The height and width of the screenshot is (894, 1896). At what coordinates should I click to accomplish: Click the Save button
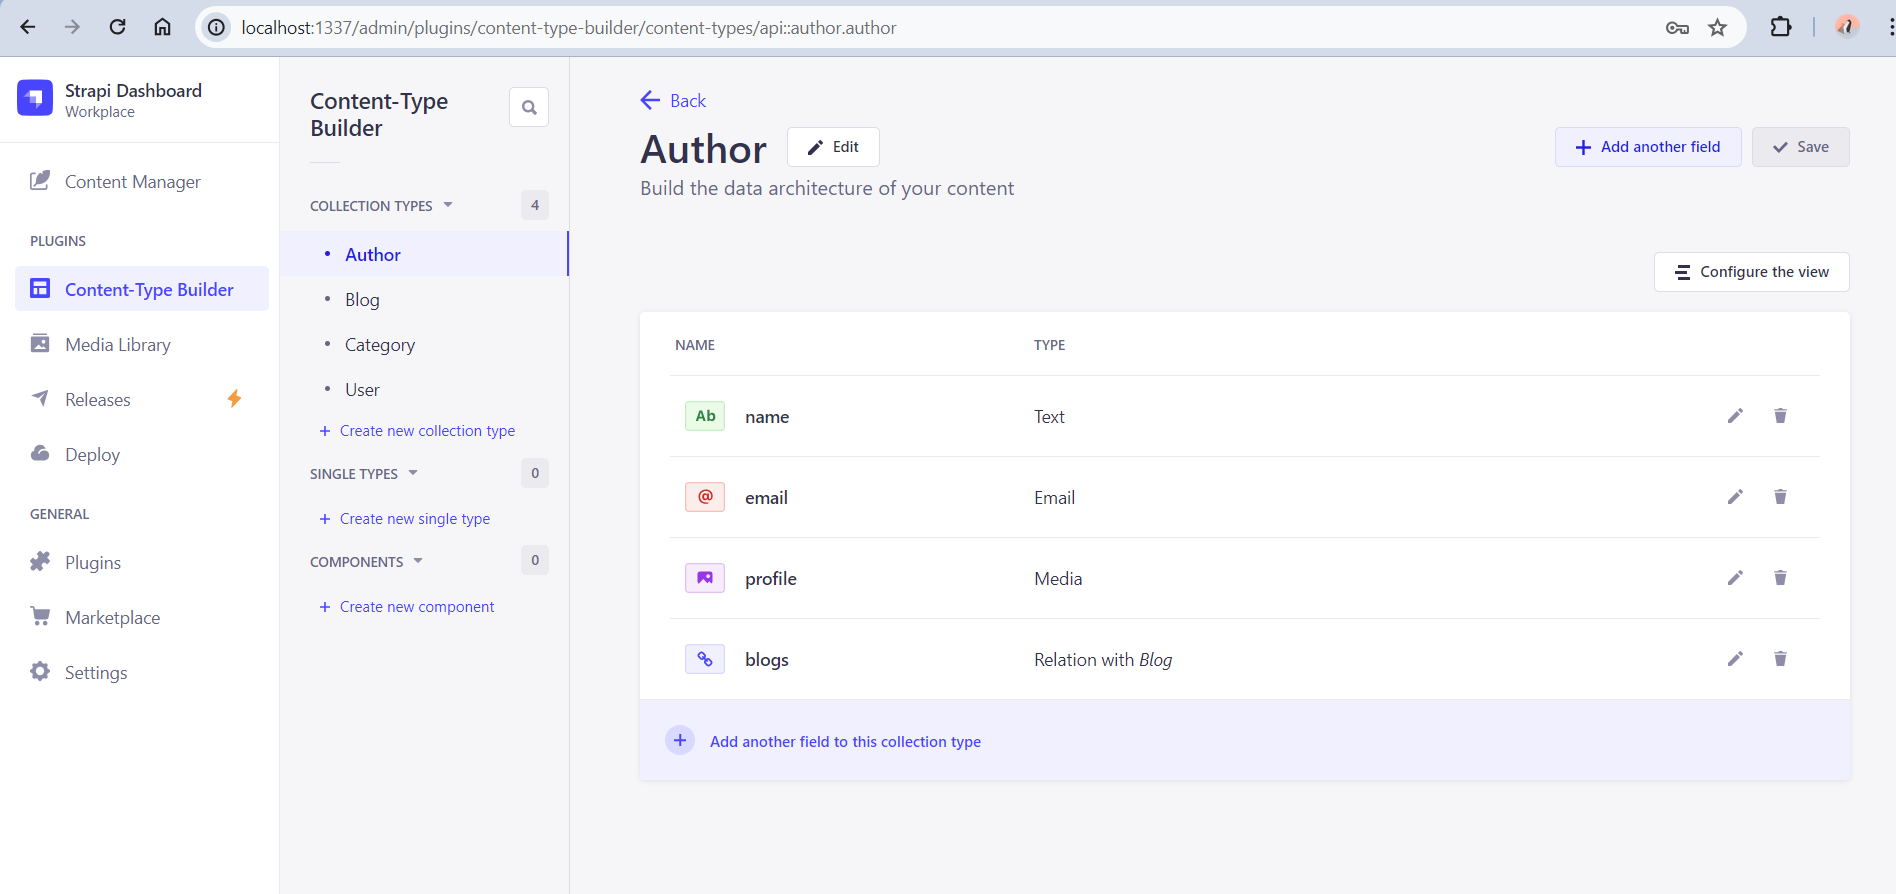pyautogui.click(x=1801, y=147)
